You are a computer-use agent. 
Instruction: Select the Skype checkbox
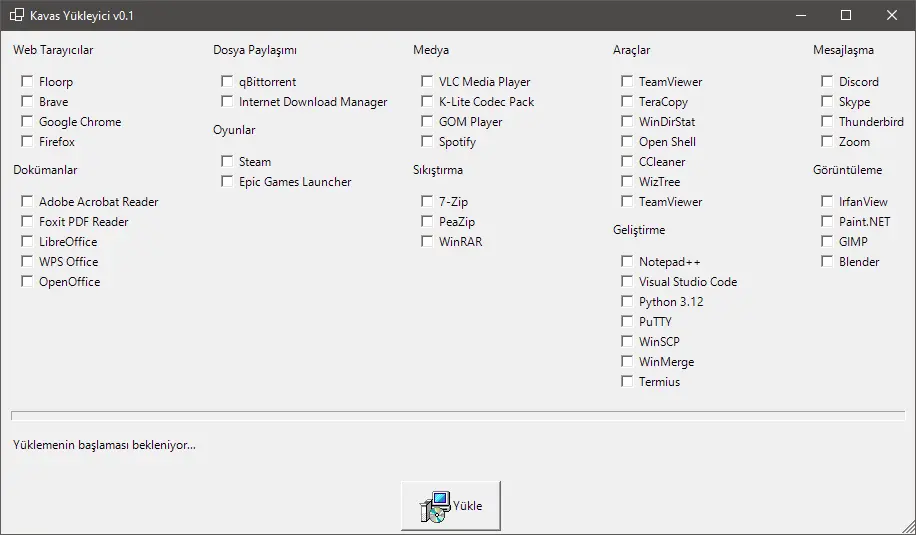[827, 101]
